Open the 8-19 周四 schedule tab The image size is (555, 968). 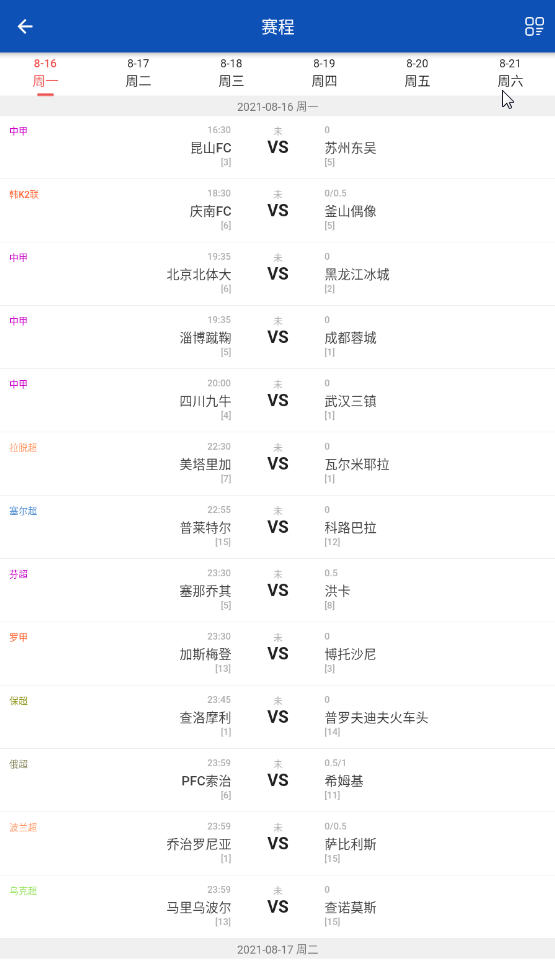click(324, 73)
